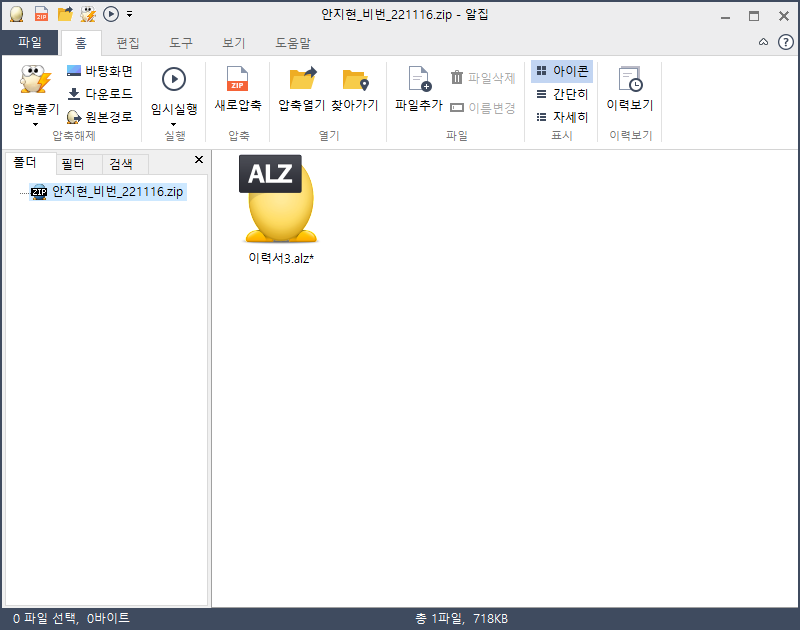Click the open archive folder quick-access icon

tap(65, 14)
